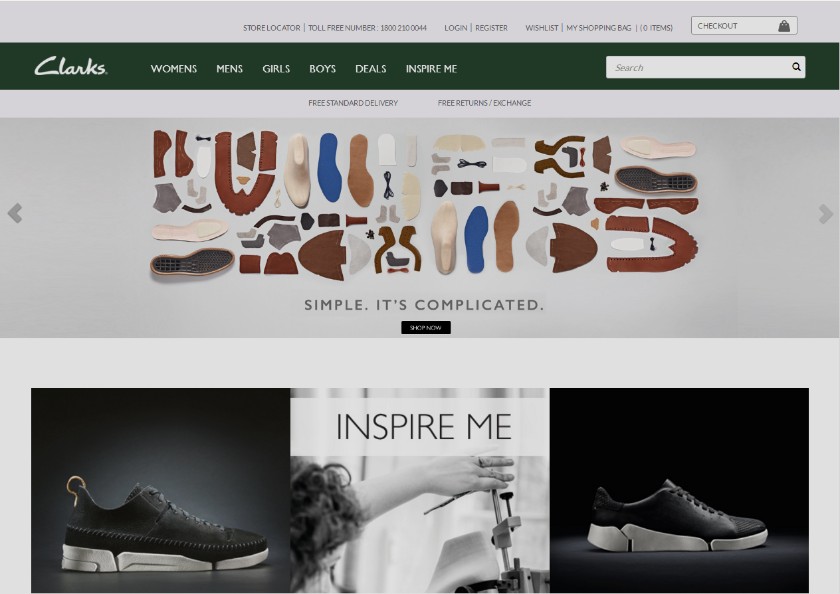840x594 pixels.
Task: Open the Womens menu
Action: click(174, 69)
